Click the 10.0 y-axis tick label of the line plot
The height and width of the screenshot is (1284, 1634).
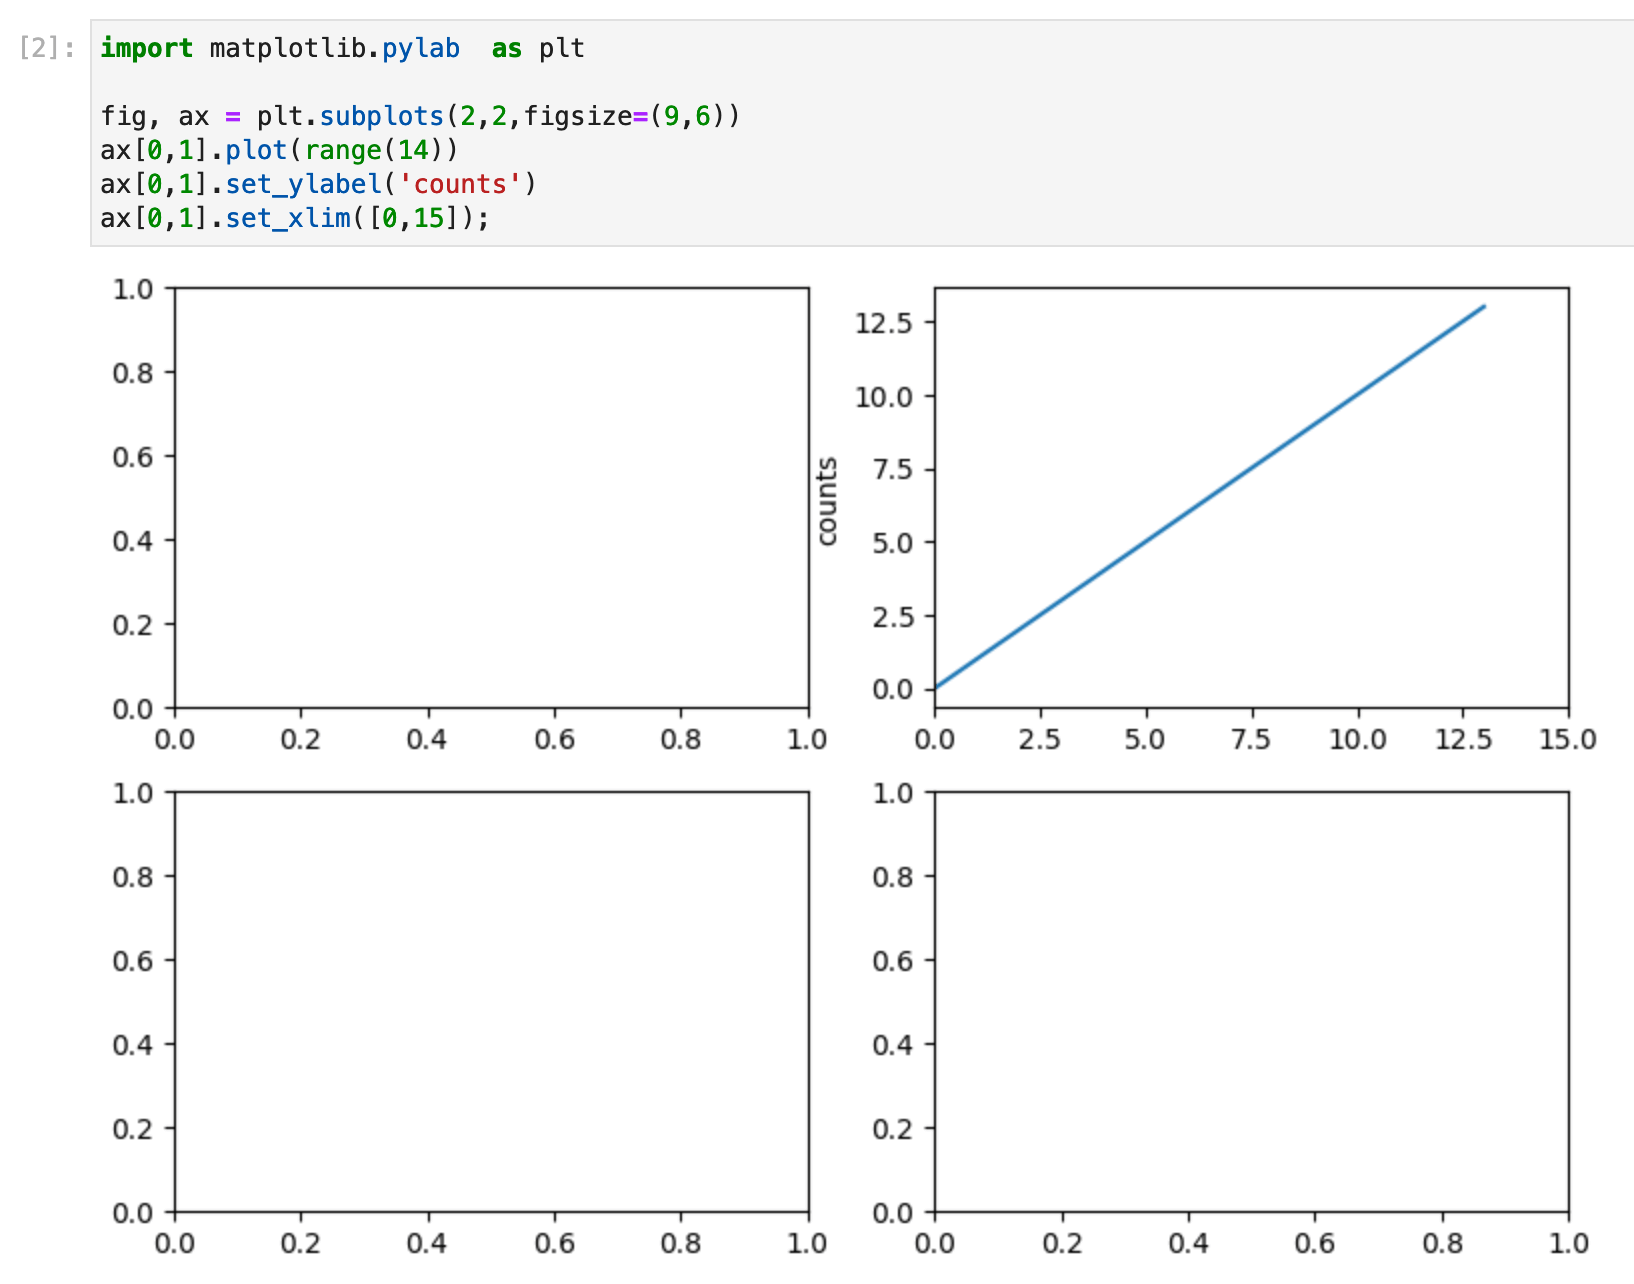coord(884,396)
